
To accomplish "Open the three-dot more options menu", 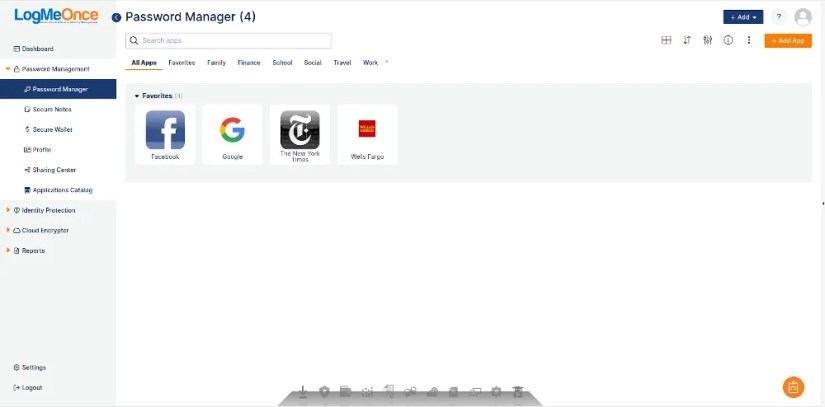I will (749, 40).
